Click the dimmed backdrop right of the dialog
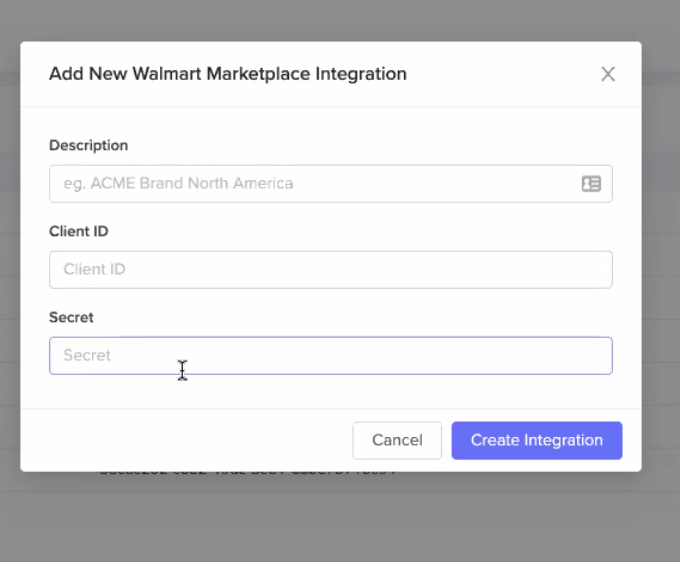Screen dimensions: 680x562 click(660, 300)
